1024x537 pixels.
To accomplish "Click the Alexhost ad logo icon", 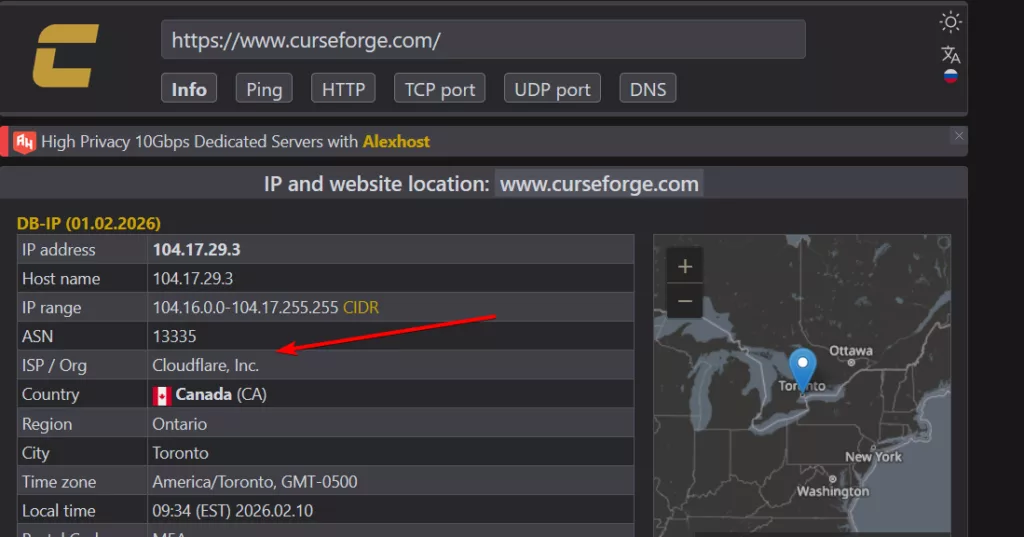I will pyautogui.click(x=25, y=142).
